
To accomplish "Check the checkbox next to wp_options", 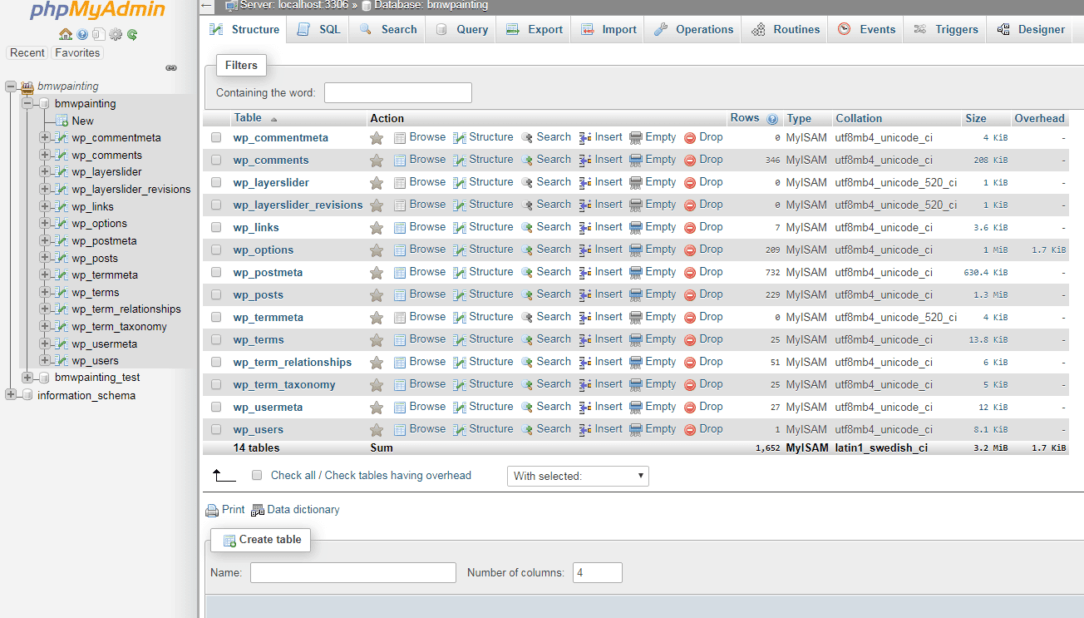I will [x=216, y=249].
